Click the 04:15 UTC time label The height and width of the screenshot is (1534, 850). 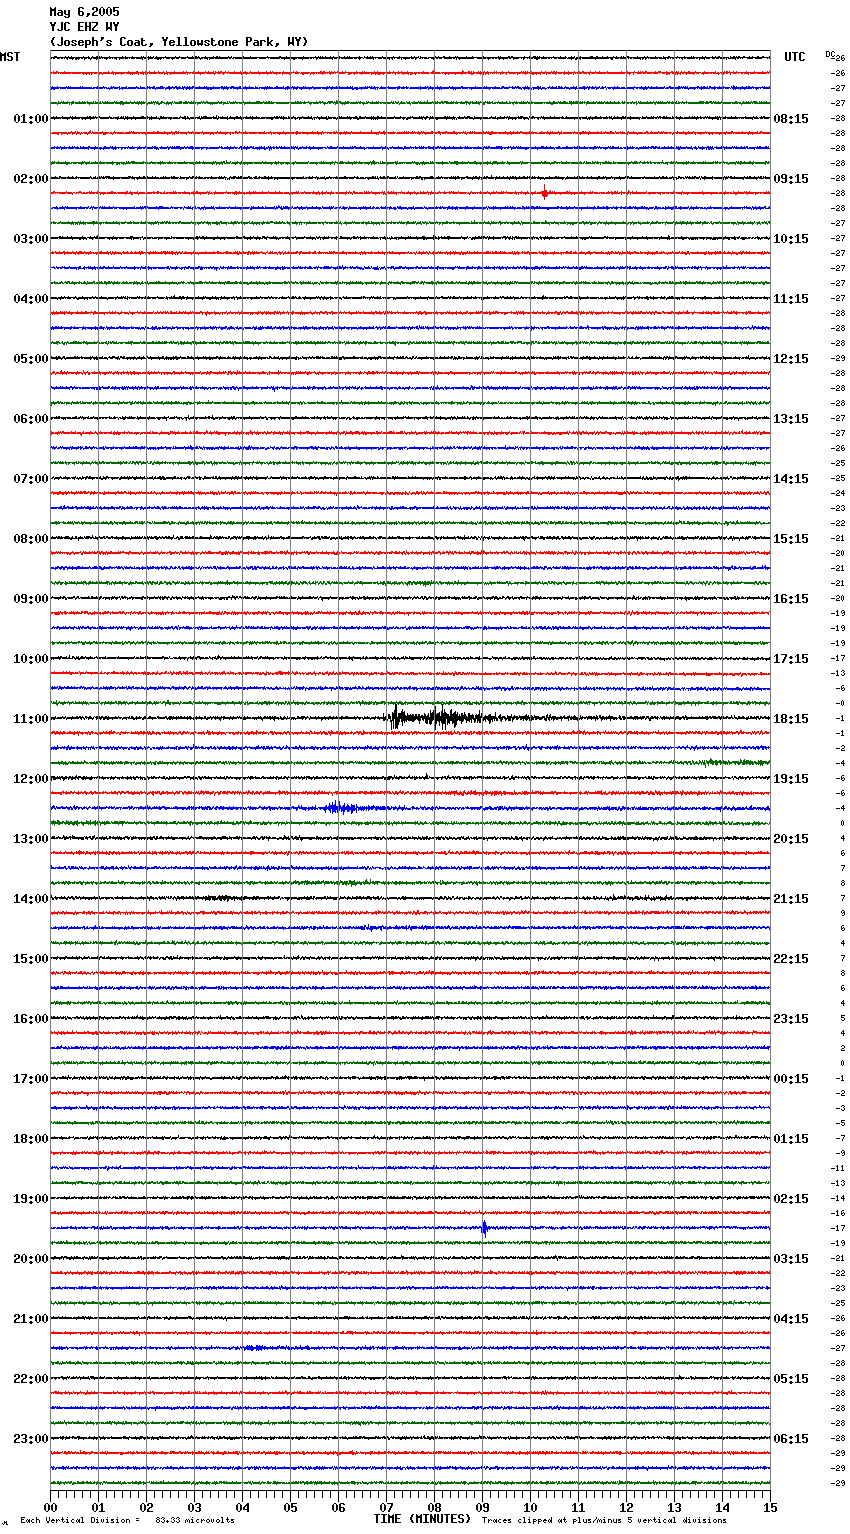click(x=791, y=1319)
